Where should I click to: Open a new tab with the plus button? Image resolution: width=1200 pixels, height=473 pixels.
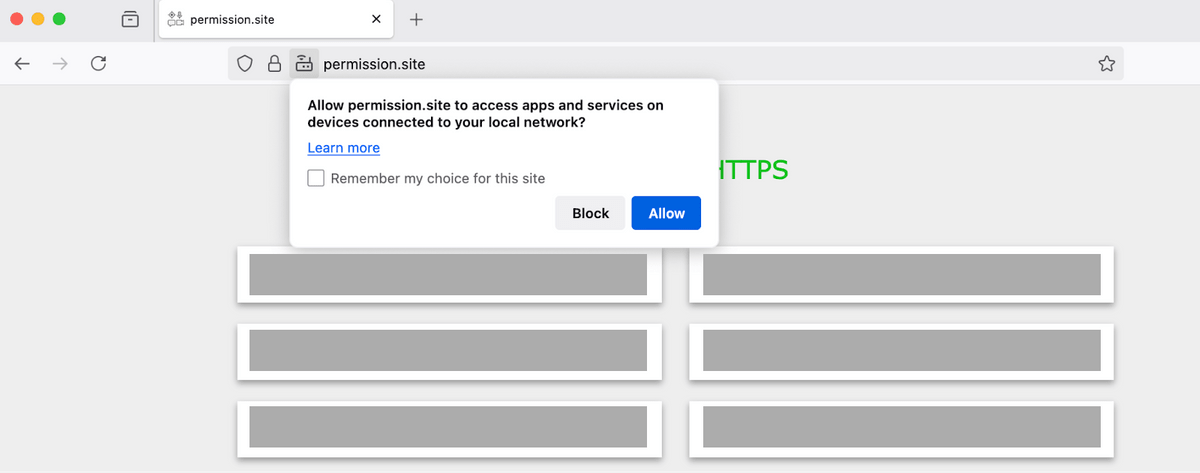(417, 19)
